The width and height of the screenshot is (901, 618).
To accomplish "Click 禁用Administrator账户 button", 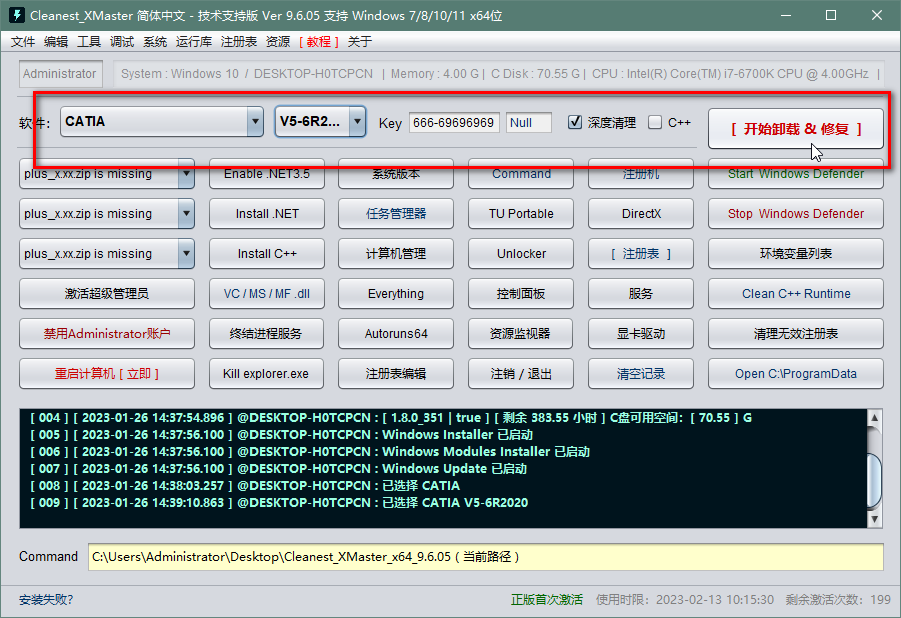I will tap(107, 333).
